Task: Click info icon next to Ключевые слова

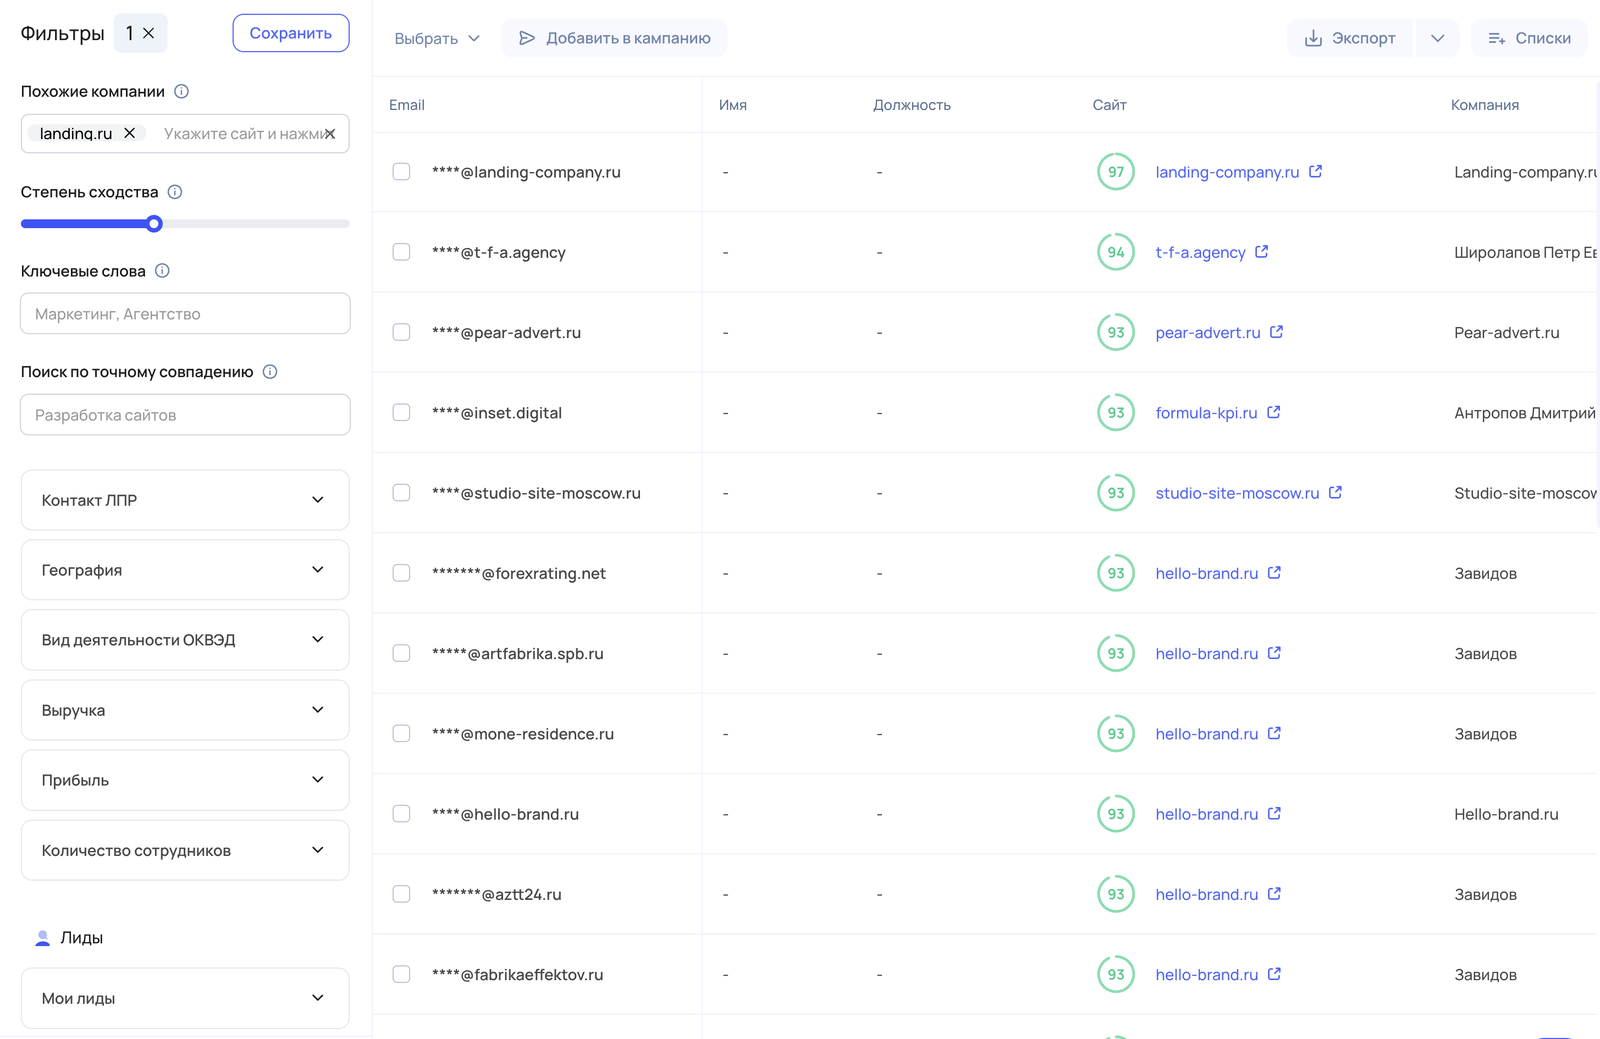Action: click(162, 271)
